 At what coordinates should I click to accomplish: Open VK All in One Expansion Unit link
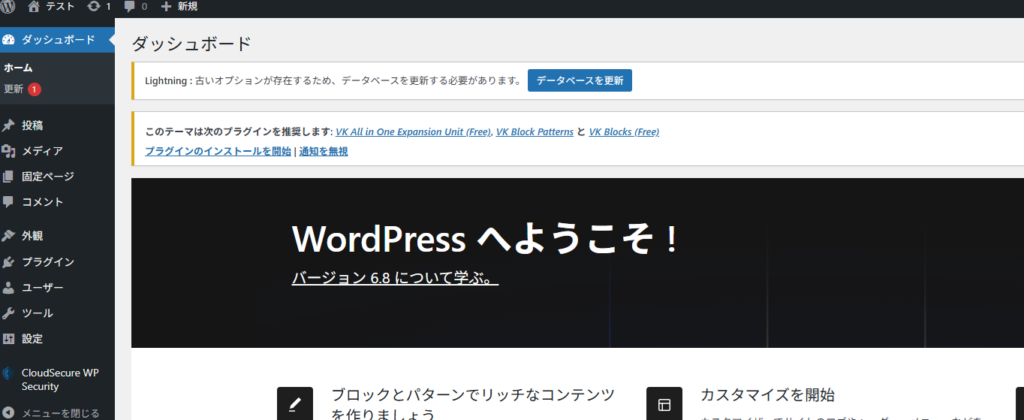click(x=413, y=132)
